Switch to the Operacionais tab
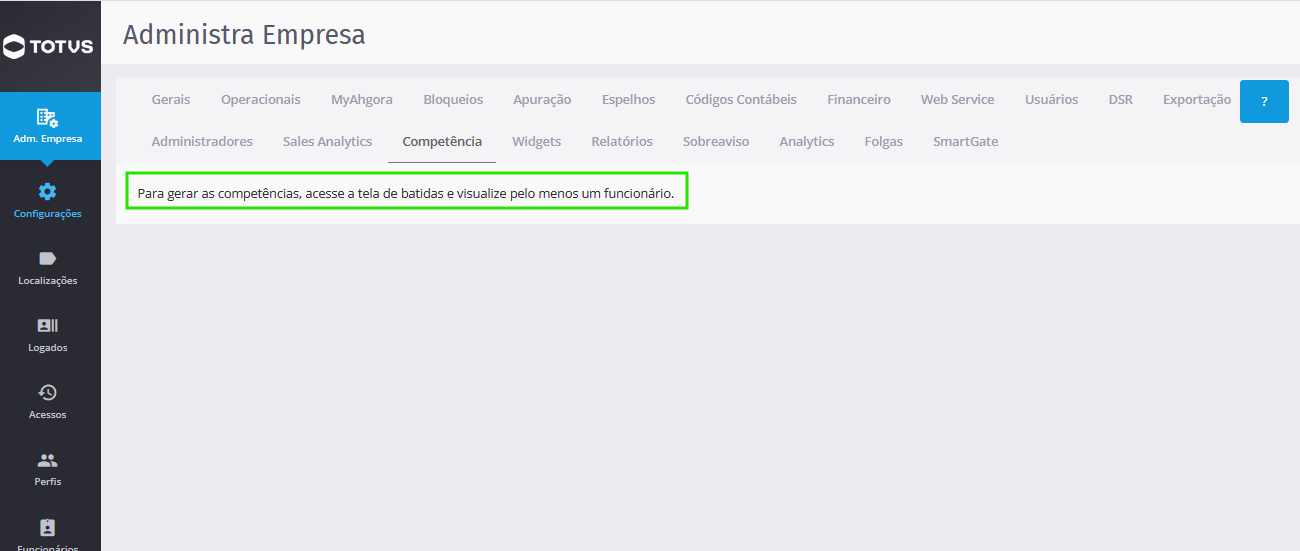 click(261, 99)
